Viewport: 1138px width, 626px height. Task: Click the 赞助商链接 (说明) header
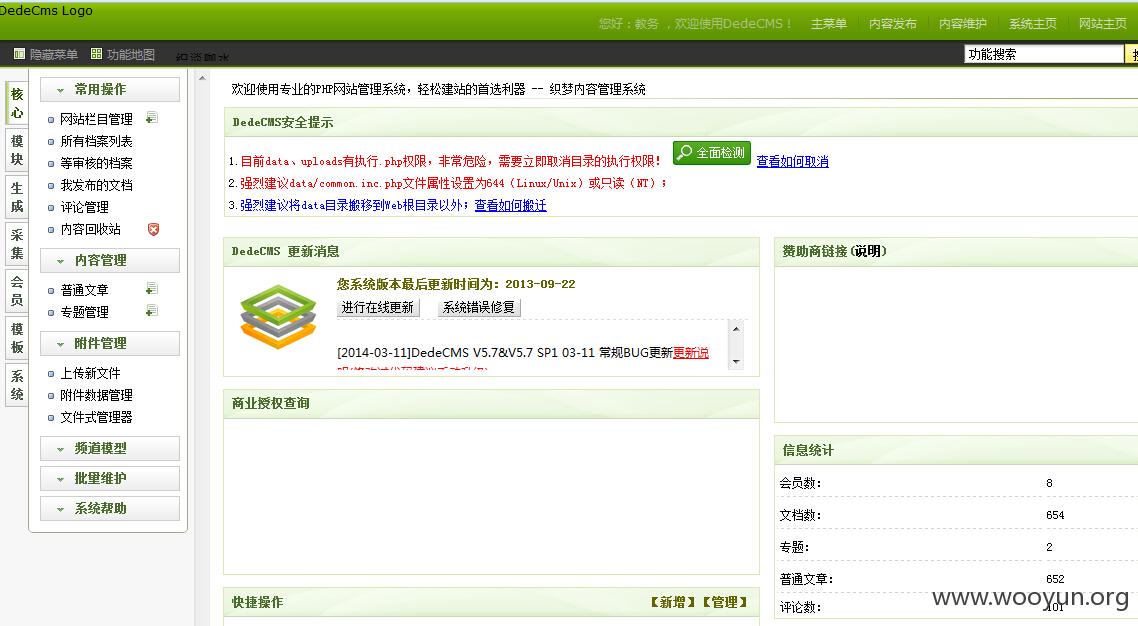(835, 251)
